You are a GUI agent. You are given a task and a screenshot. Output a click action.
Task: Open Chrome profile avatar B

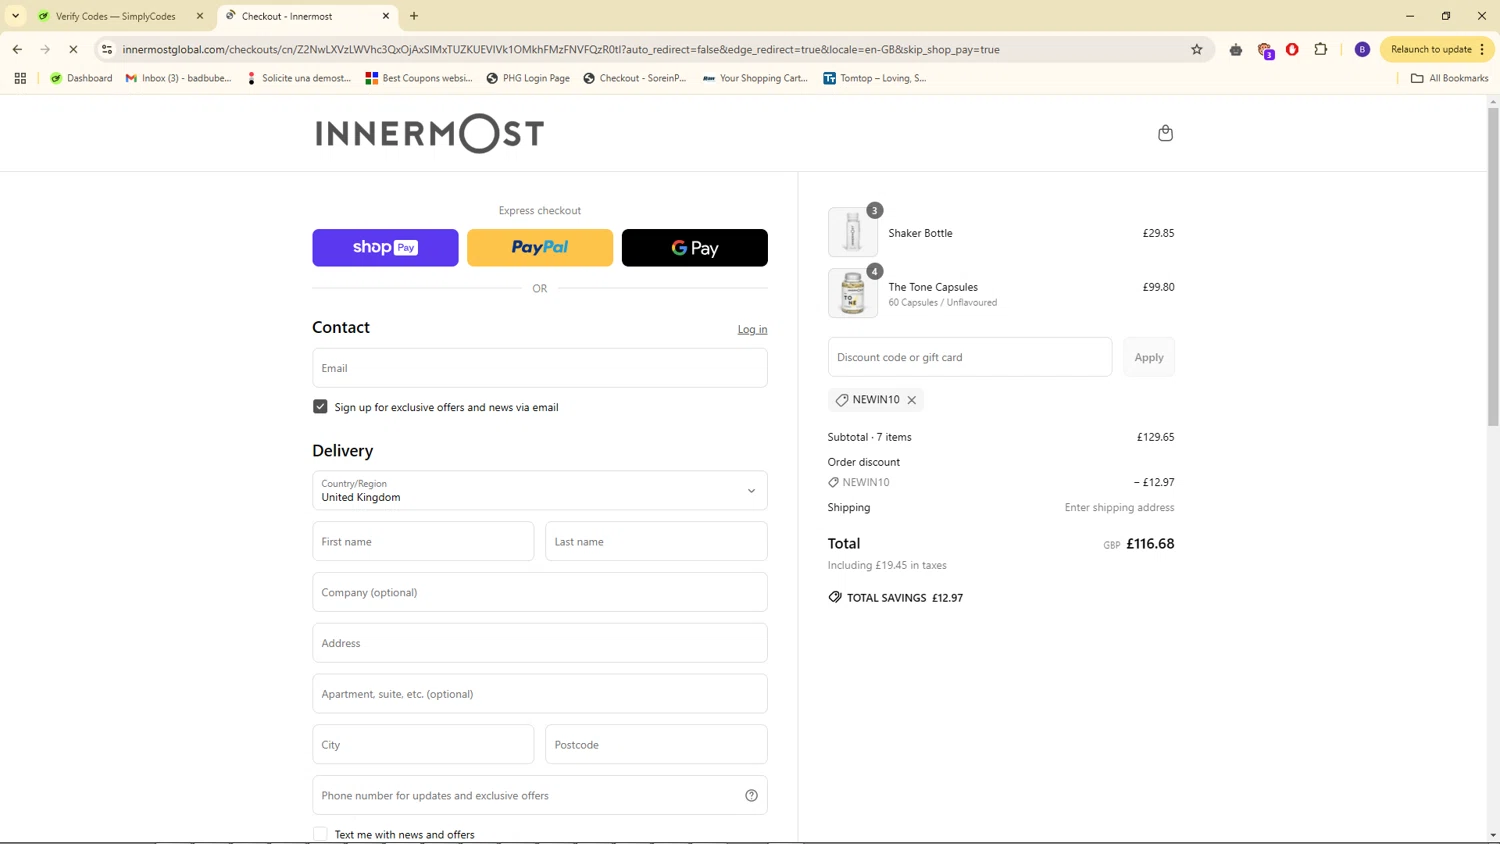click(x=1362, y=49)
